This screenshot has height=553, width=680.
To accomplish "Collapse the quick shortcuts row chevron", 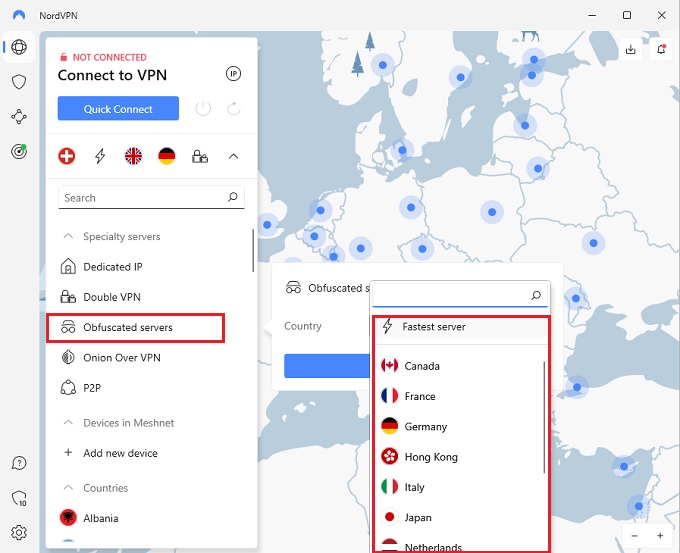I will click(233, 156).
